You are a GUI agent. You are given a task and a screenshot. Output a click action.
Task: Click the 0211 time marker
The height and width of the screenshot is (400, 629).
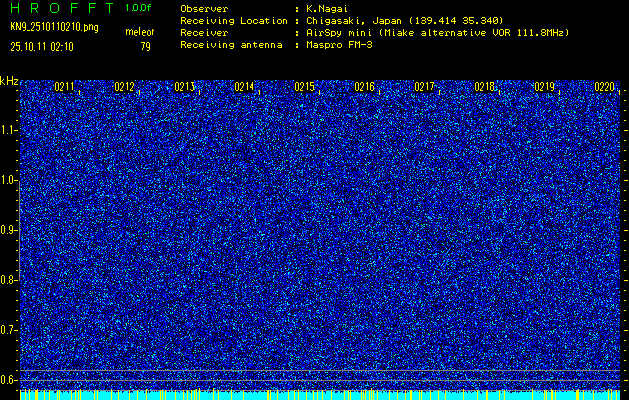[x=65, y=87]
